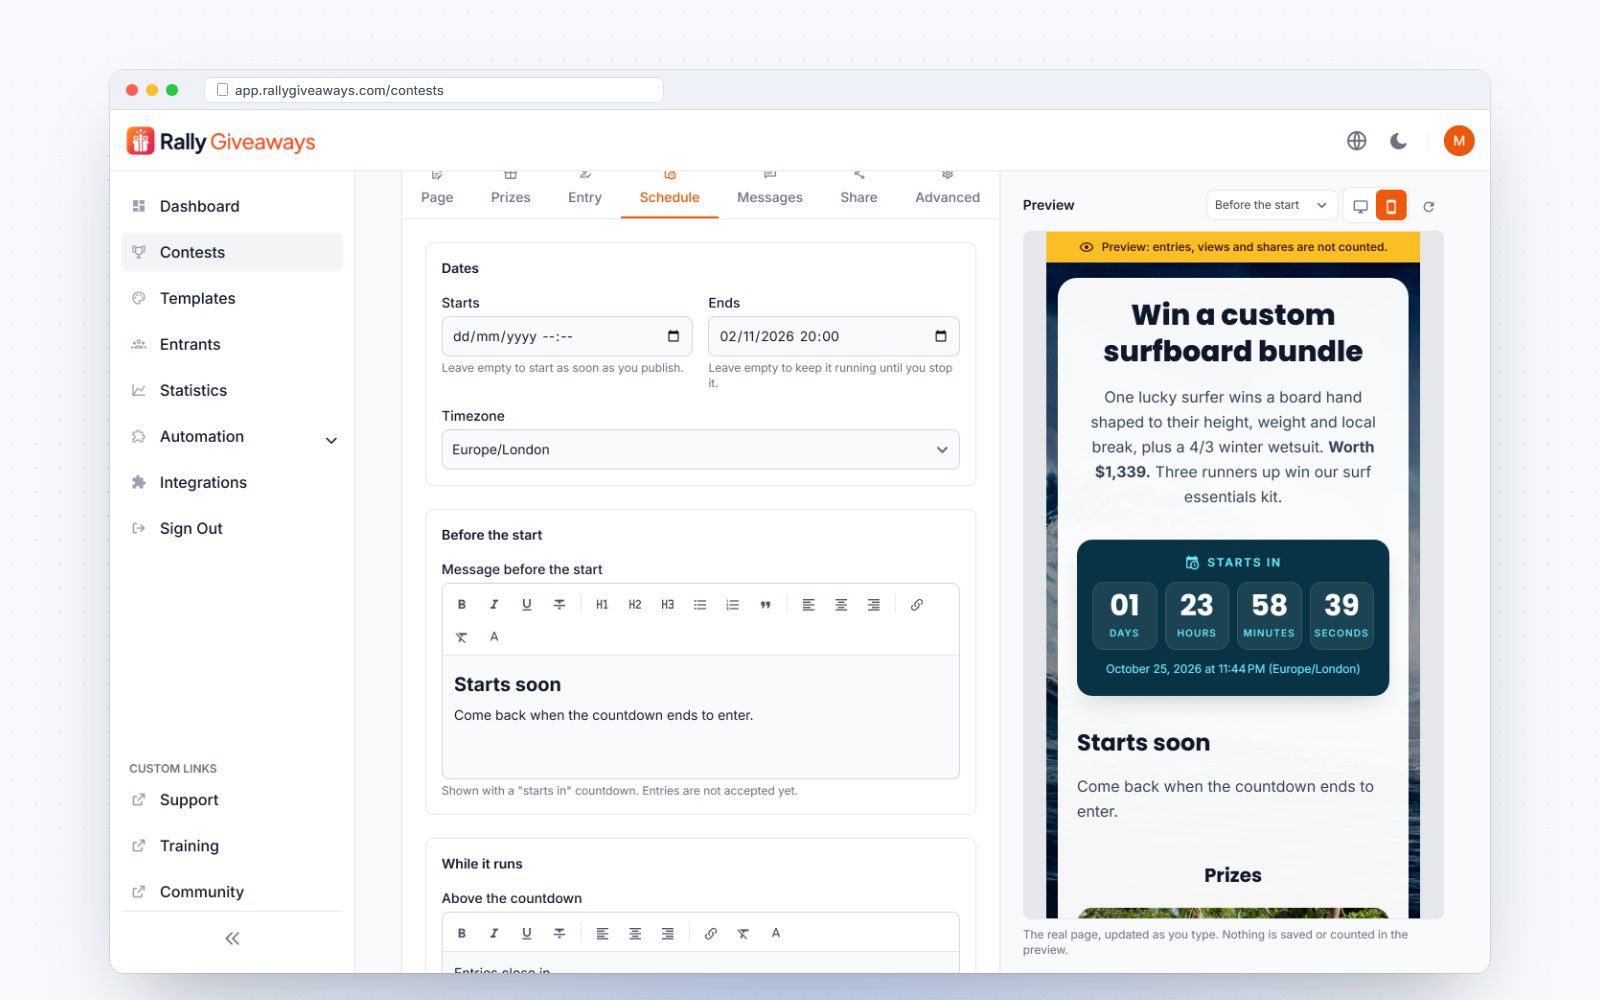Expand the Automation sidebar menu
Screen dimensions: 1600x1000
pyautogui.click(x=232, y=437)
